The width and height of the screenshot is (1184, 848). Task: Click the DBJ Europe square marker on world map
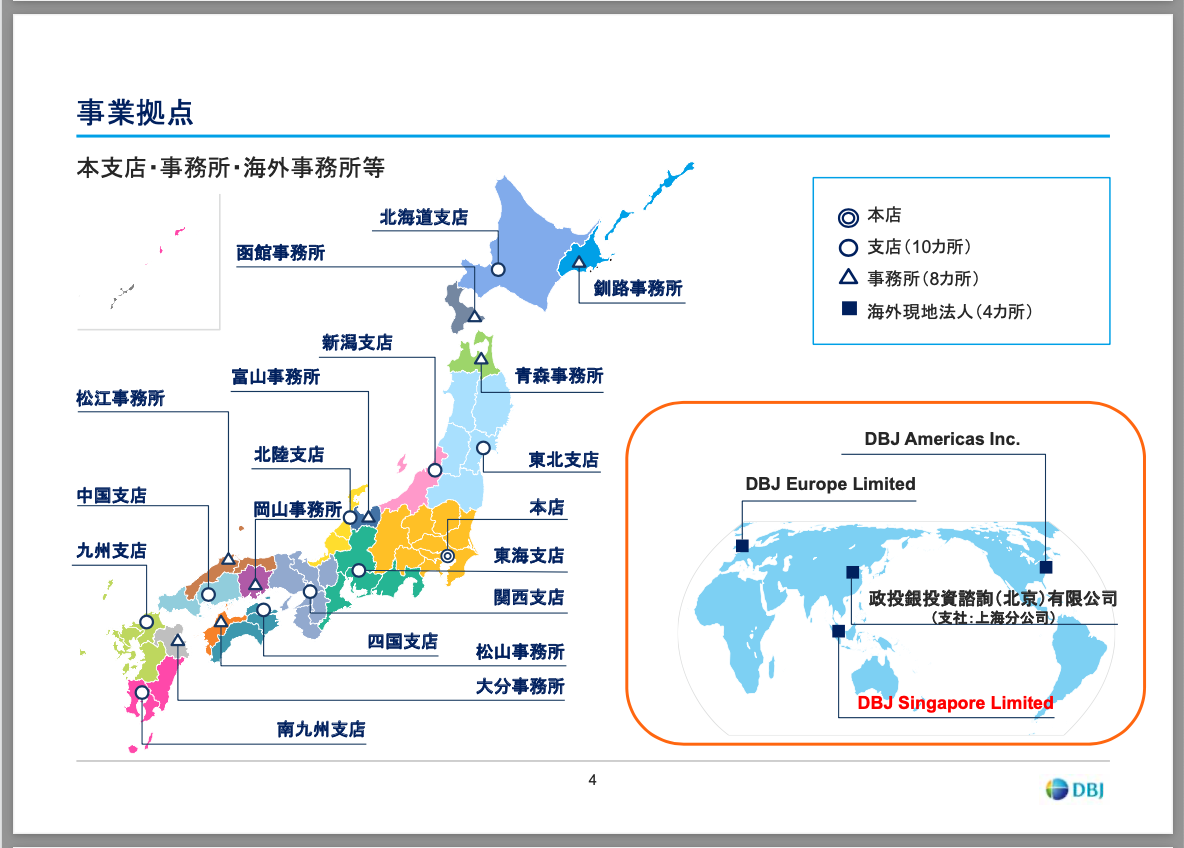(x=742, y=545)
